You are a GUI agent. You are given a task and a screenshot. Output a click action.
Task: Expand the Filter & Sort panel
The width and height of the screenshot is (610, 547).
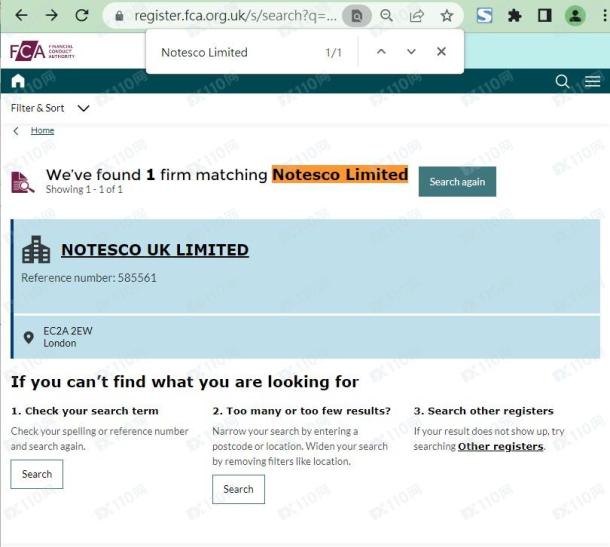(x=50, y=108)
